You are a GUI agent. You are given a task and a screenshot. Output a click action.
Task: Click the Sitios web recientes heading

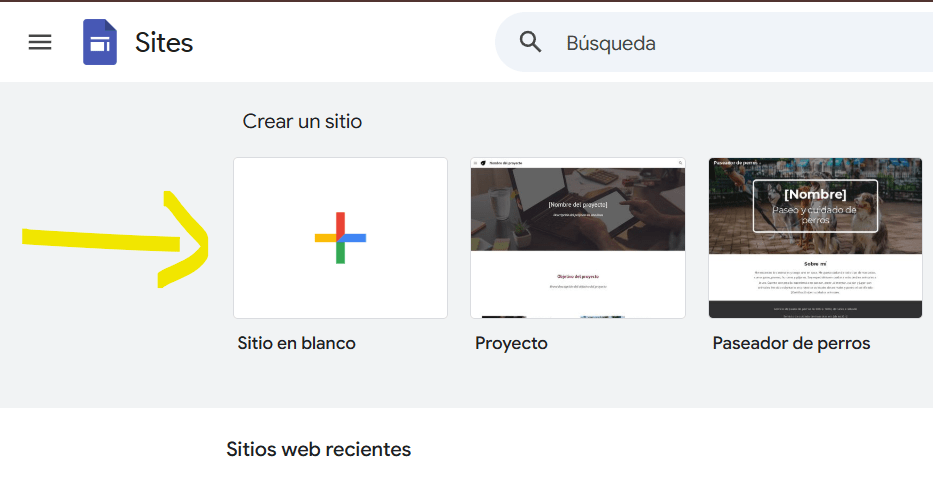click(x=318, y=449)
